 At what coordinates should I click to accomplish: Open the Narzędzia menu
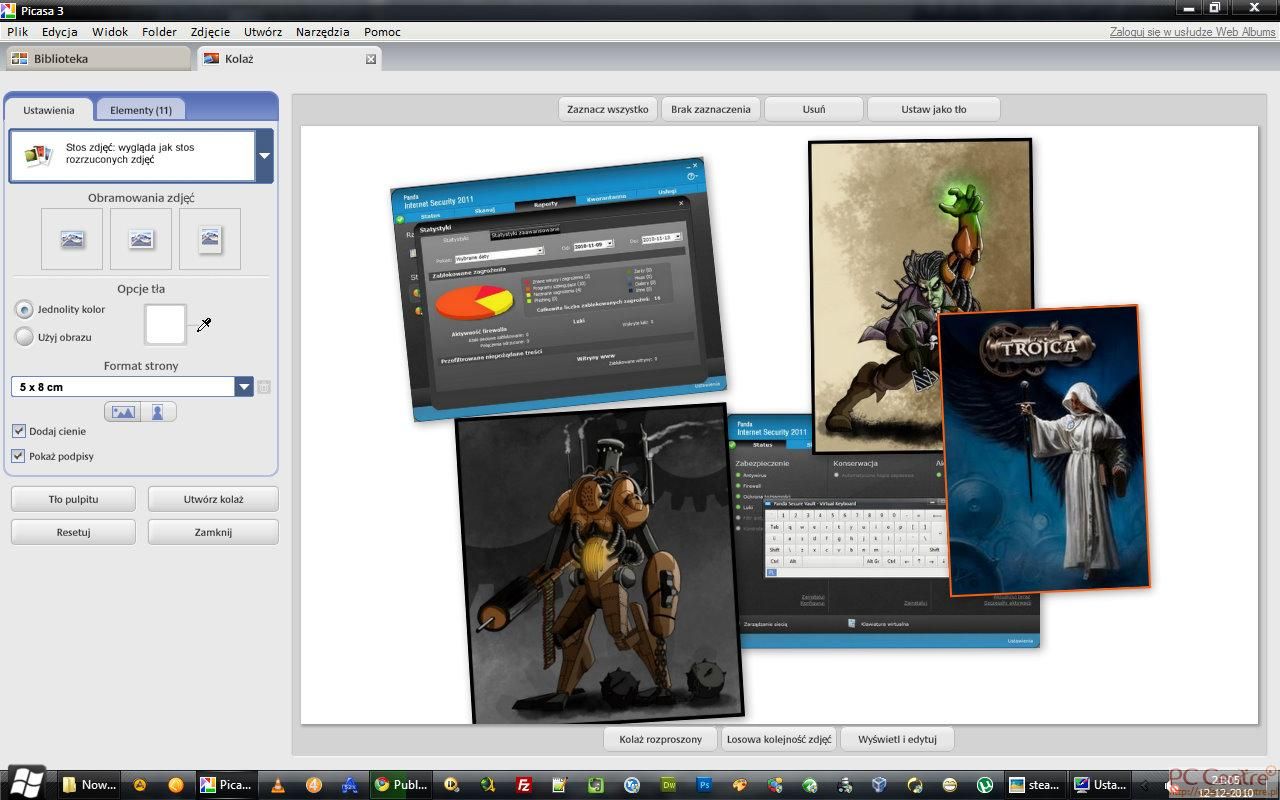[322, 32]
